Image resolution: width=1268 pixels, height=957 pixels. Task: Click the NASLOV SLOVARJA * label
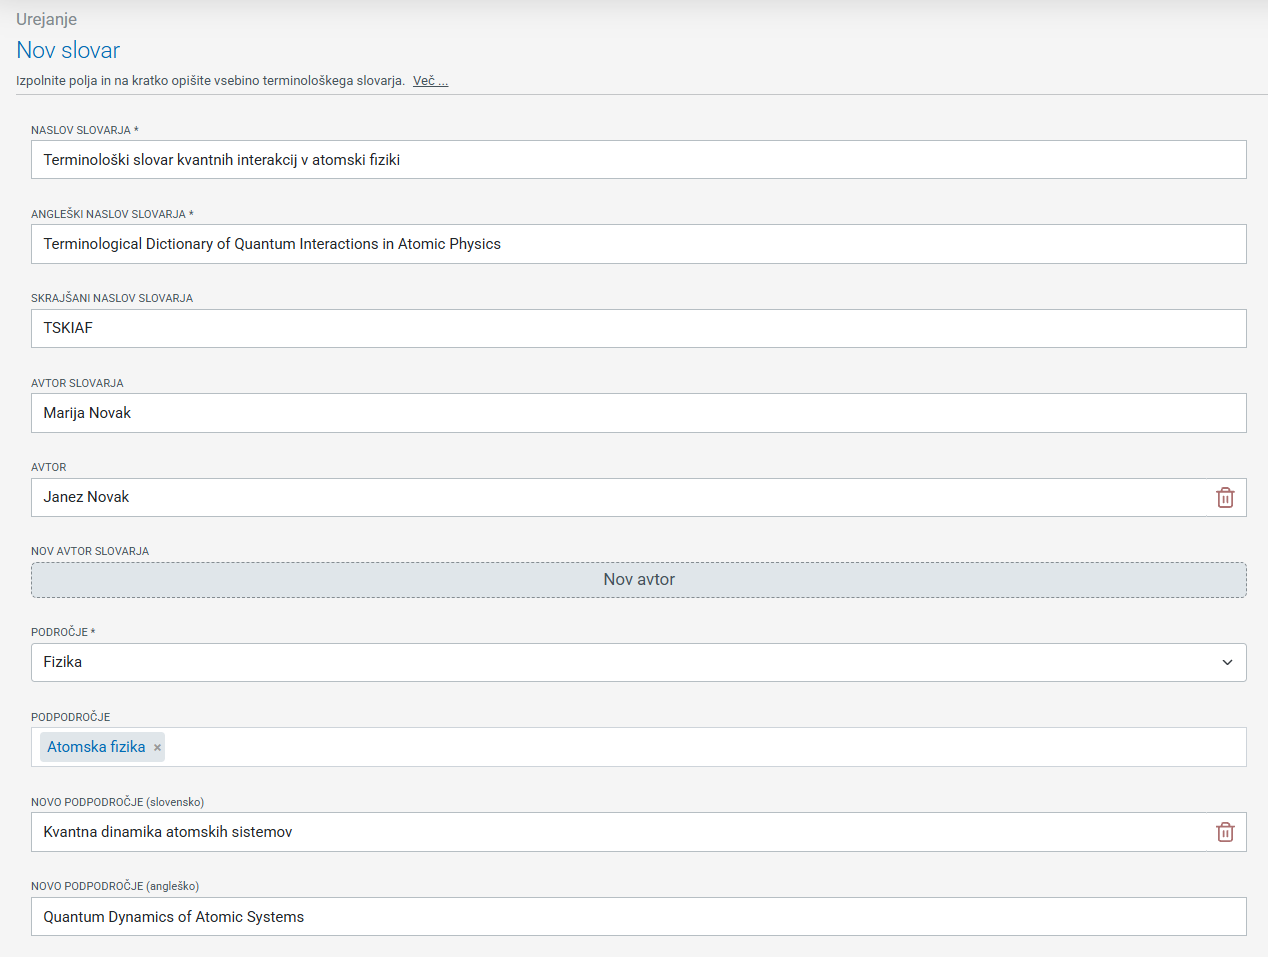point(85,130)
